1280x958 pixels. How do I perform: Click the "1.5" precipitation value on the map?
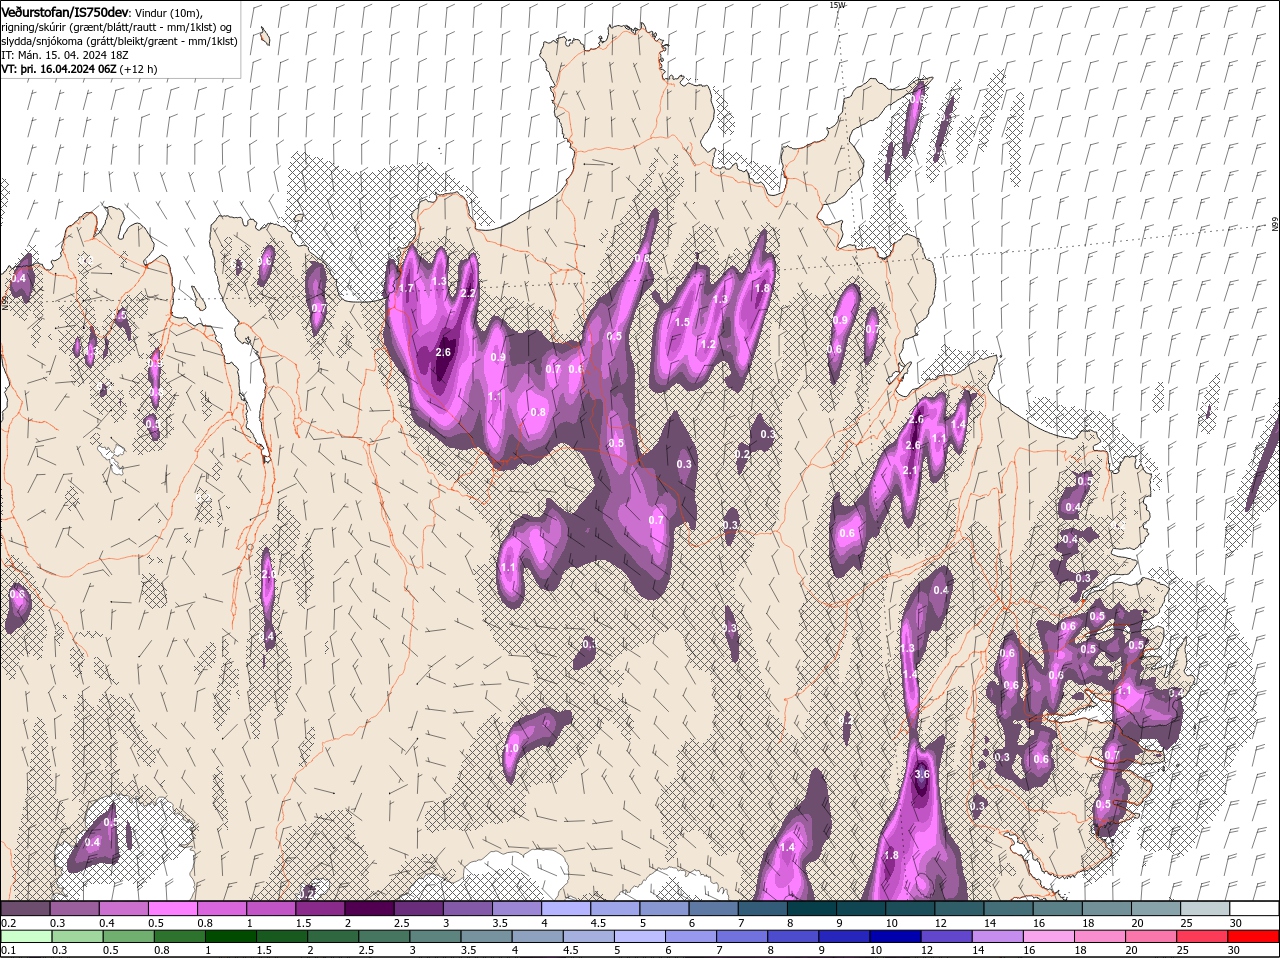coord(682,323)
